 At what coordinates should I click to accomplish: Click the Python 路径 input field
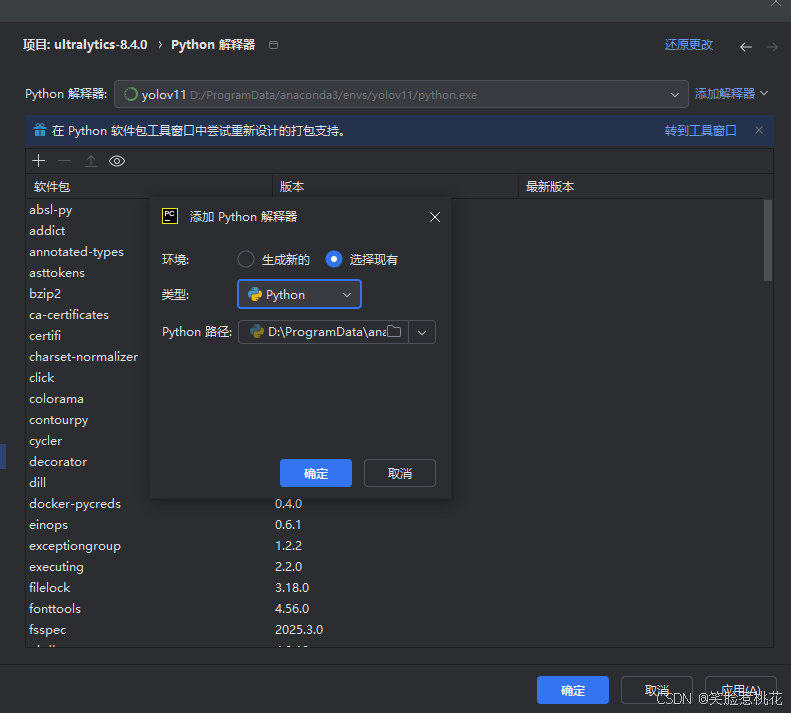tap(323, 332)
